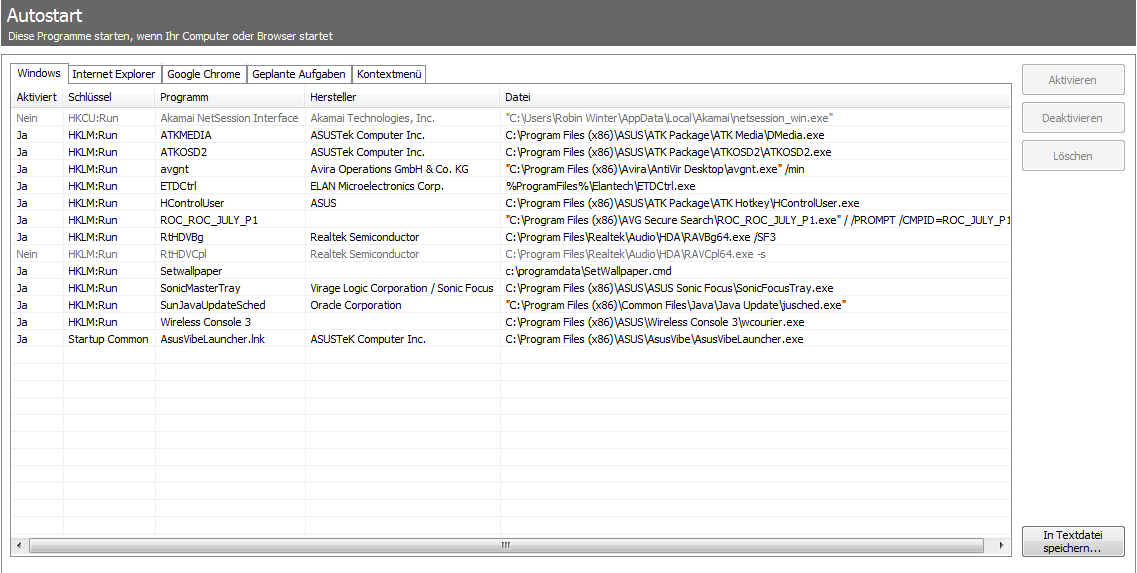Viewport: 1137px width, 573px height.
Task: Click the DMedia.exe file path
Action: tap(664, 135)
